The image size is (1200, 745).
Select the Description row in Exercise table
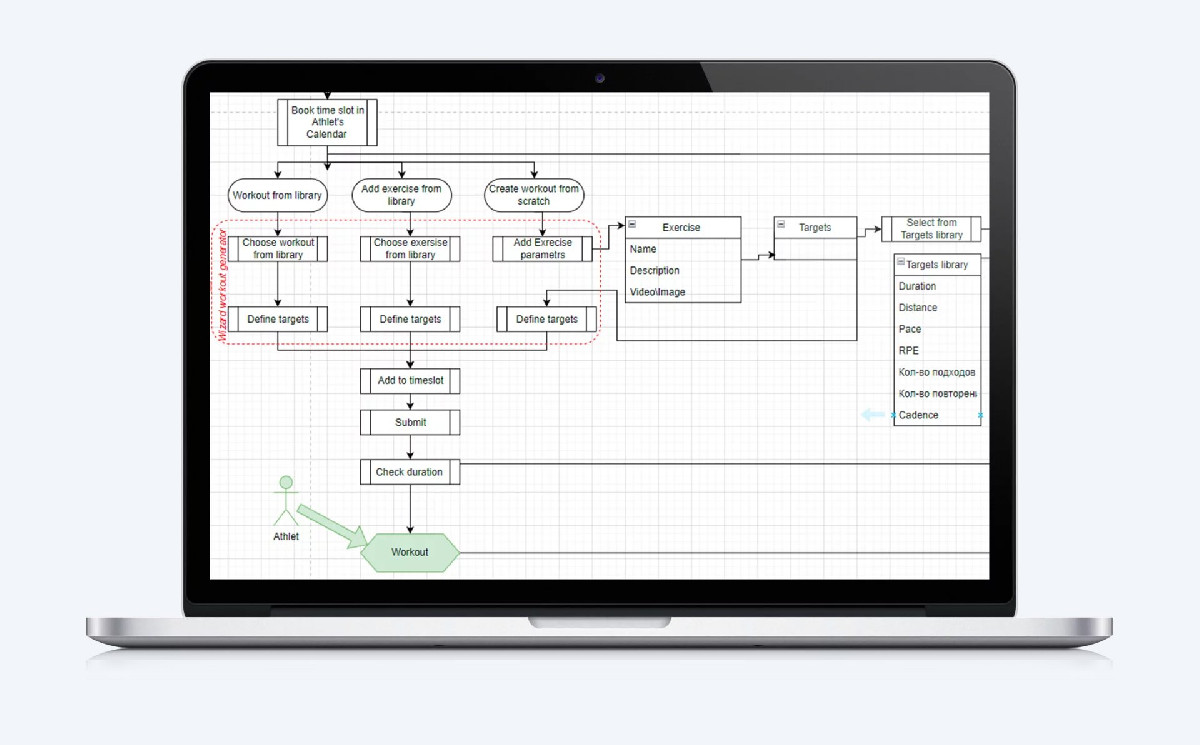pyautogui.click(x=683, y=271)
